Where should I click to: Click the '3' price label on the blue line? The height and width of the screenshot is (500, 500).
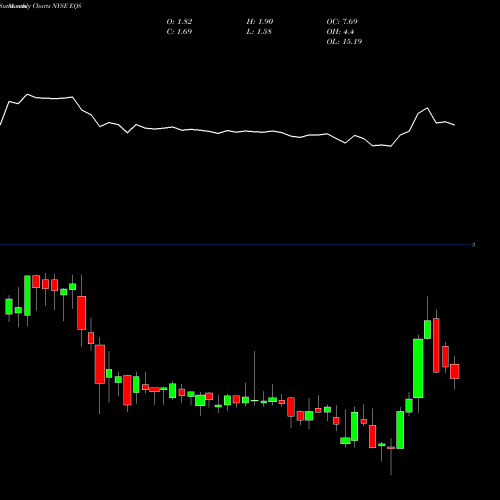pyautogui.click(x=473, y=245)
